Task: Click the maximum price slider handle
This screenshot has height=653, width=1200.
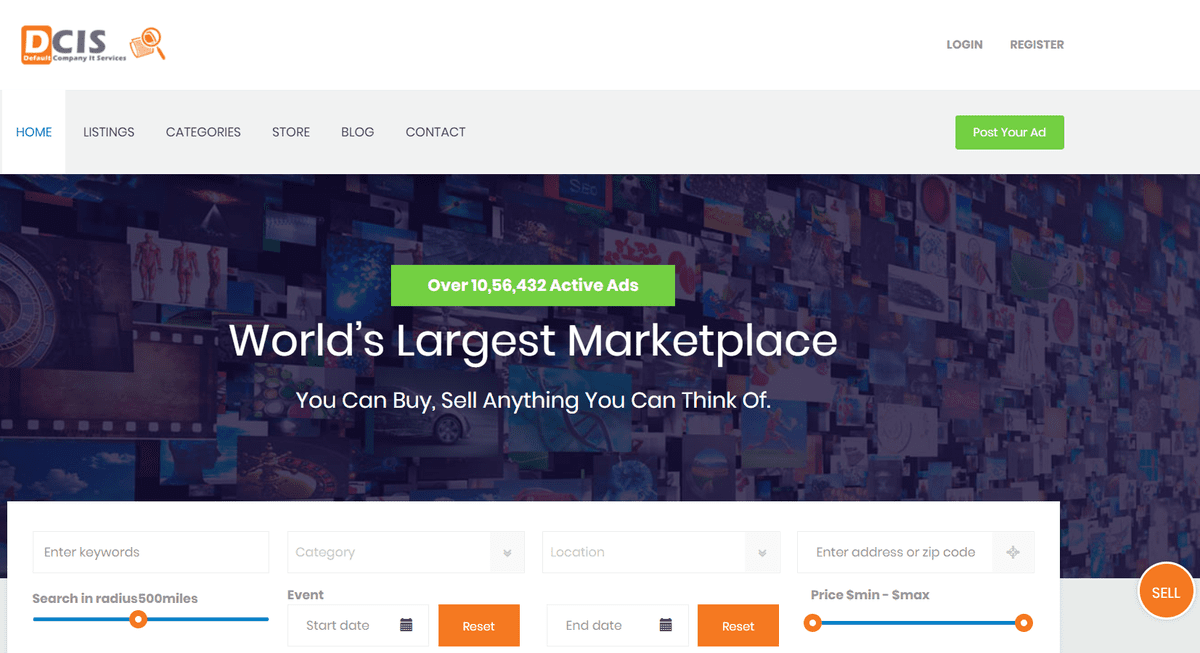Action: pos(1024,623)
